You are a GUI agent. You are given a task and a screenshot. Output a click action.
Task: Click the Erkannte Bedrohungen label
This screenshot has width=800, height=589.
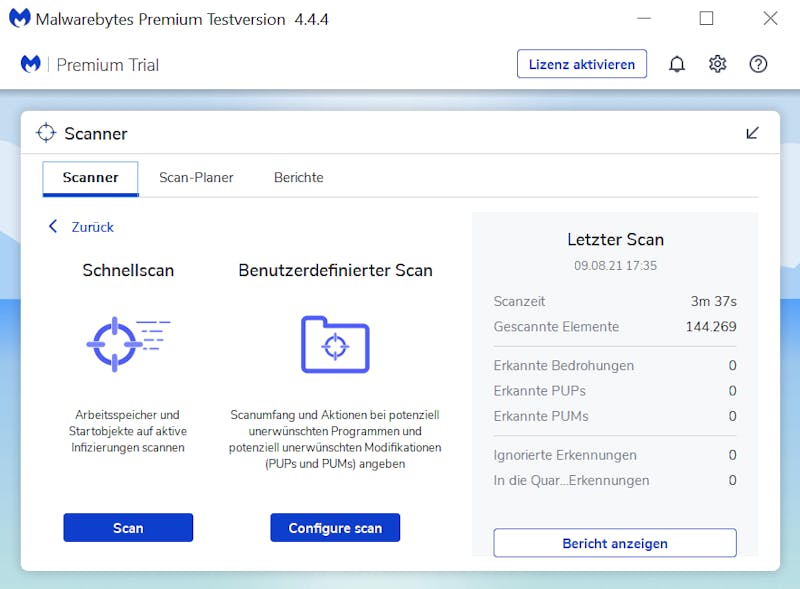pyautogui.click(x=563, y=365)
